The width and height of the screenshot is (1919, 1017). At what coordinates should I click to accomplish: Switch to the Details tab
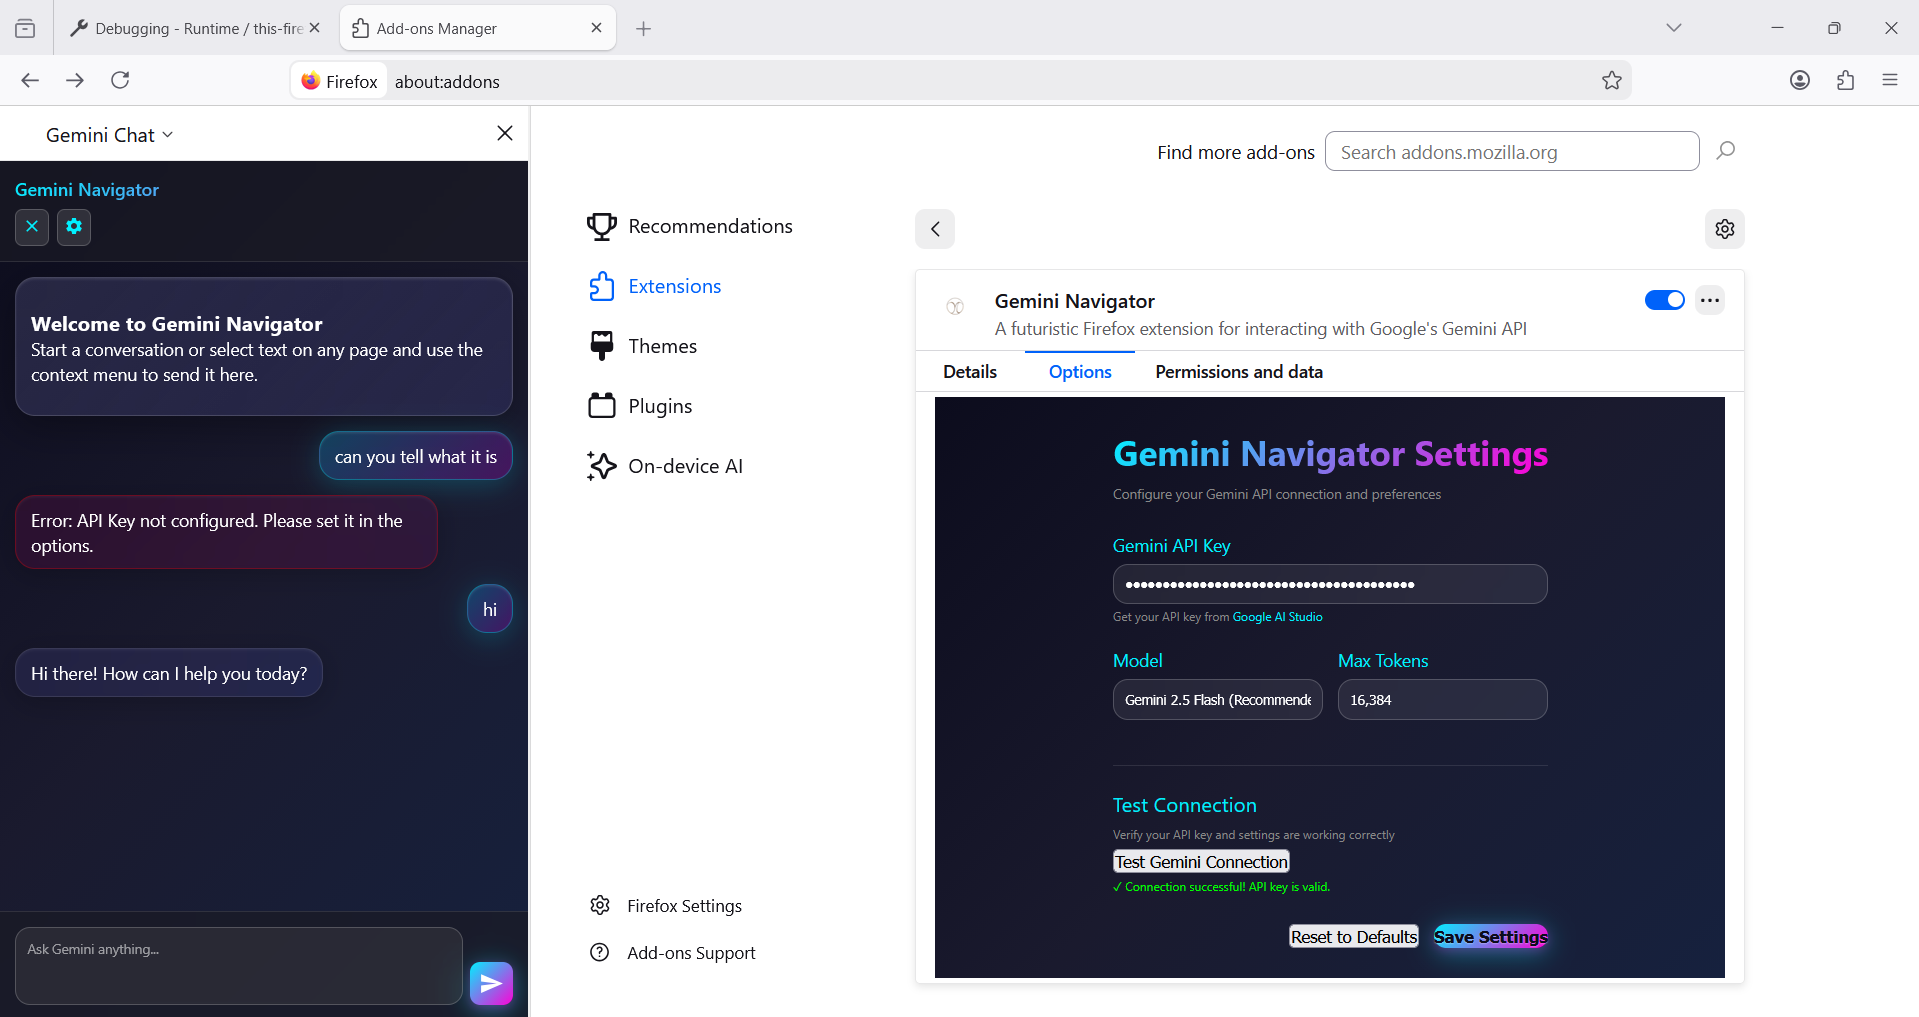[x=970, y=372]
